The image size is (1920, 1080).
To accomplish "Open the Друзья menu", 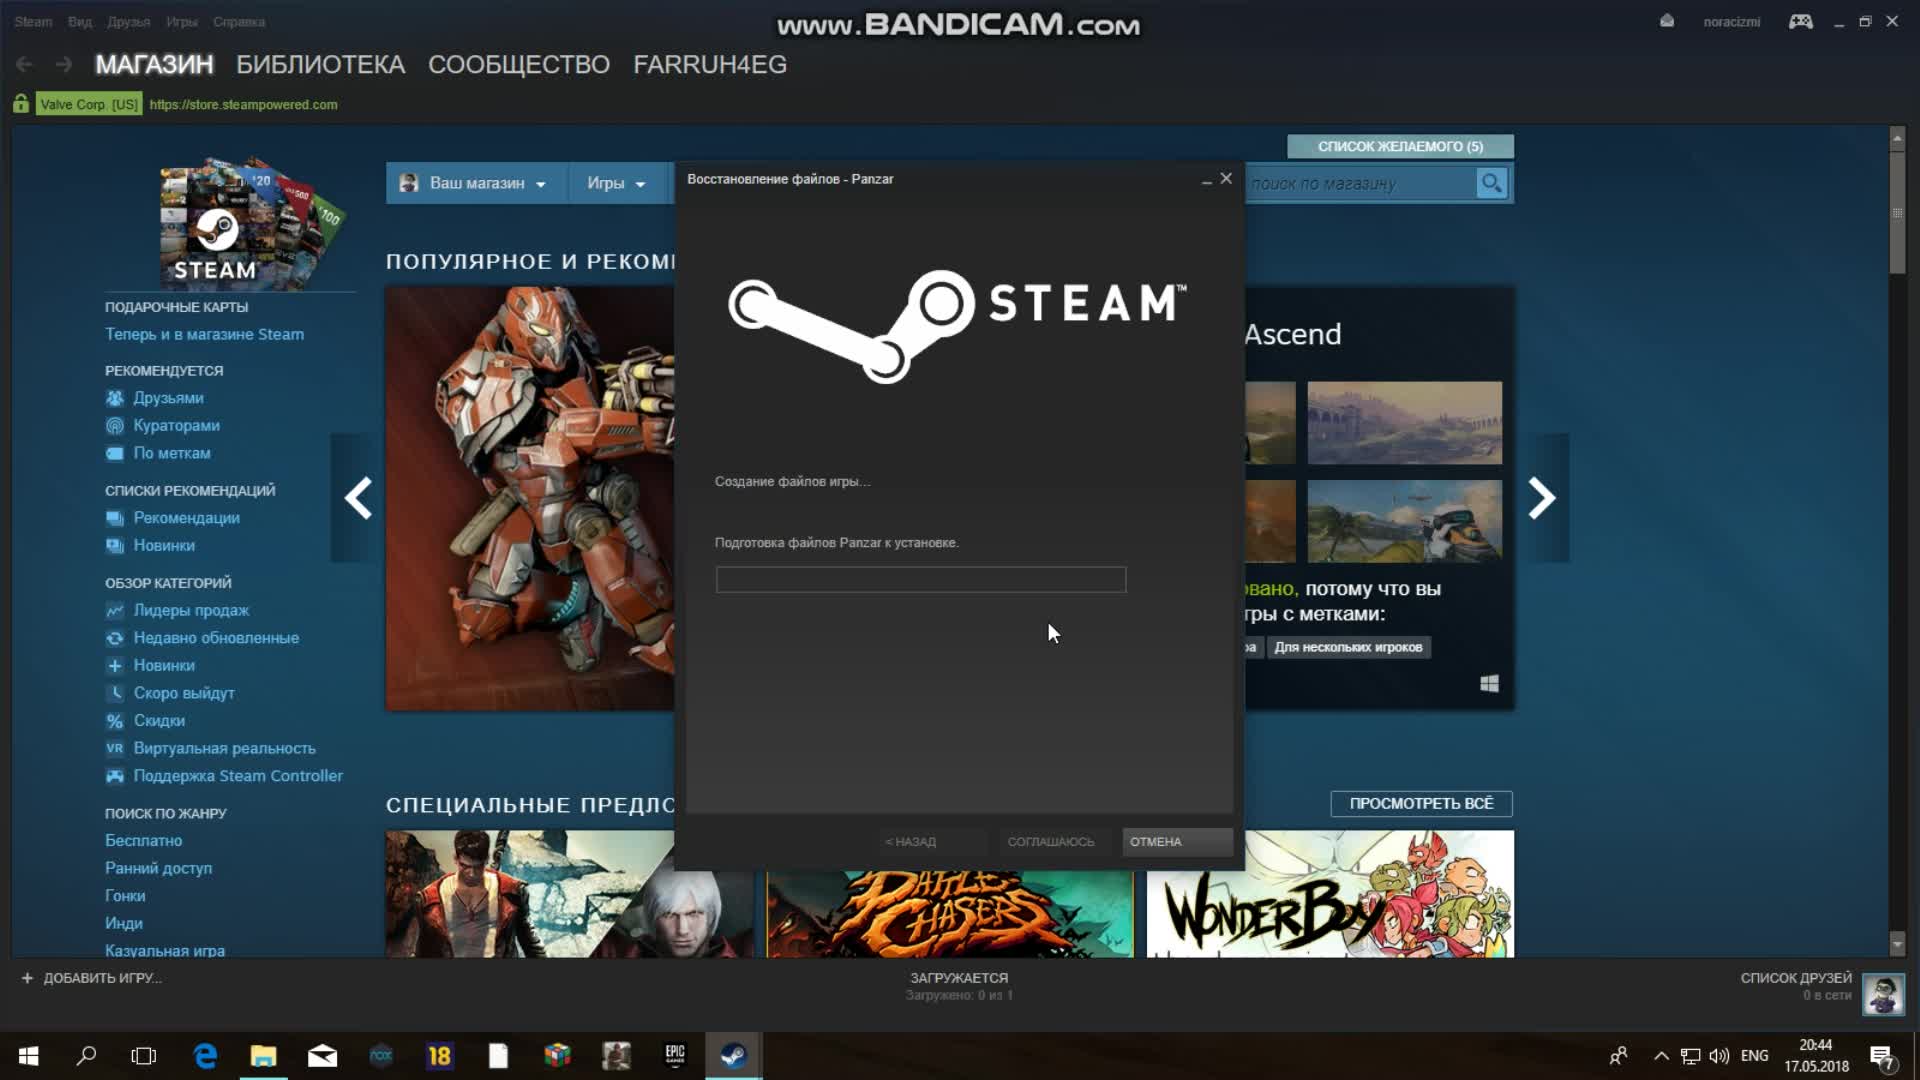I will click(129, 21).
